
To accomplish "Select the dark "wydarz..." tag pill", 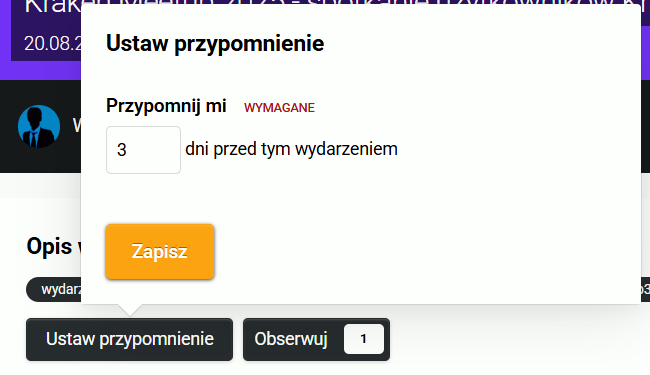I will 54,289.
